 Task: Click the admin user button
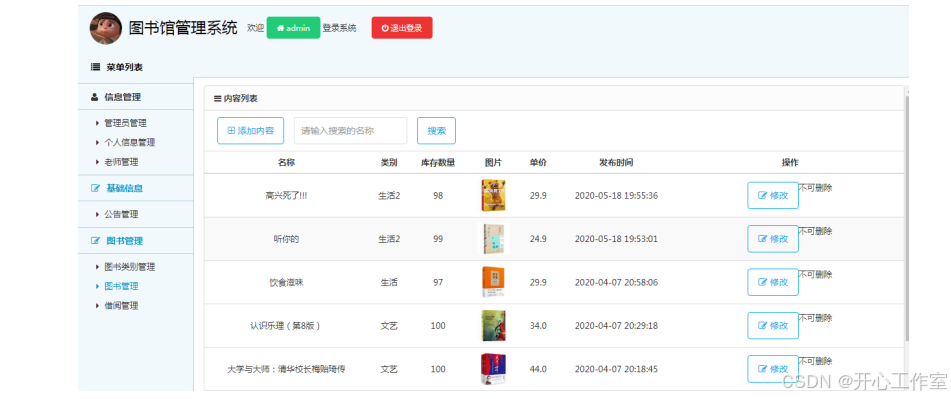click(x=293, y=28)
